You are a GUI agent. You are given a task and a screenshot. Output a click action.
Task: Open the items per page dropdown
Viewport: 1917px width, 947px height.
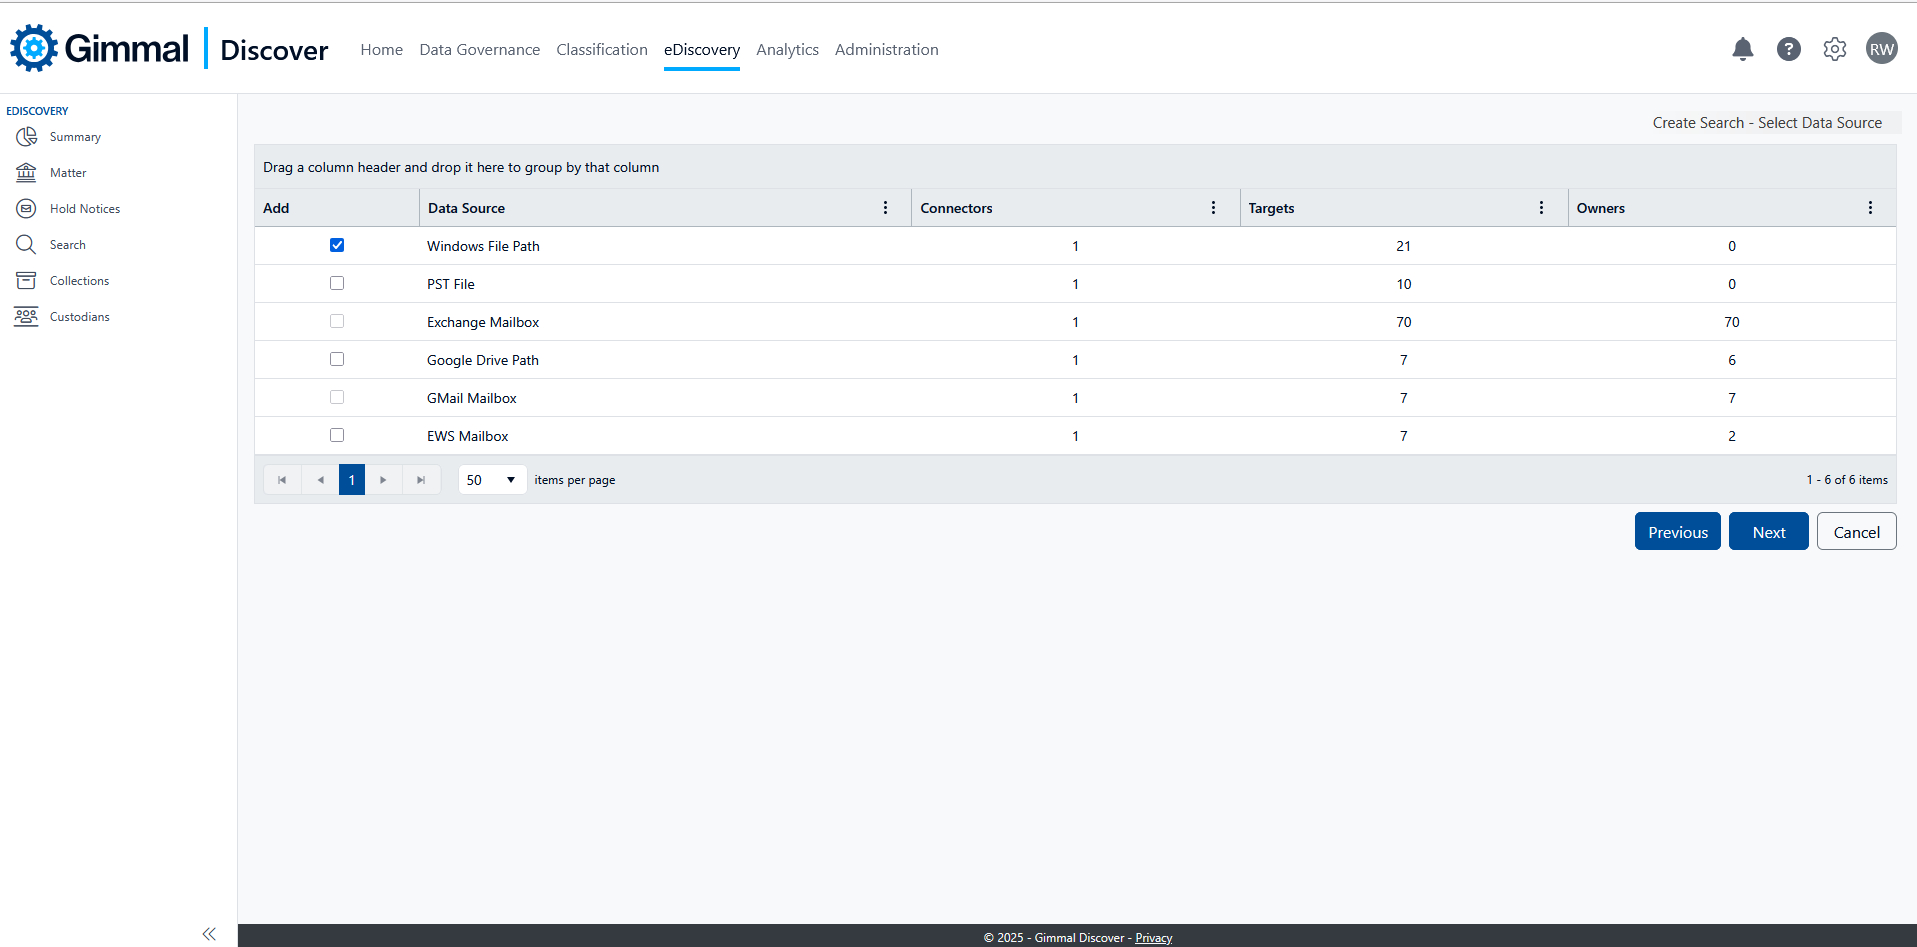[492, 480]
